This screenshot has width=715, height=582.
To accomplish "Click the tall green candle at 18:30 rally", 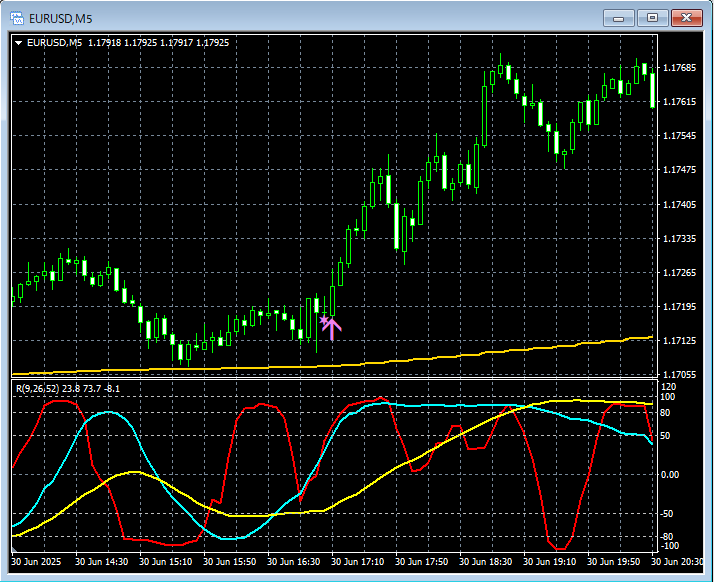I will tap(484, 116).
